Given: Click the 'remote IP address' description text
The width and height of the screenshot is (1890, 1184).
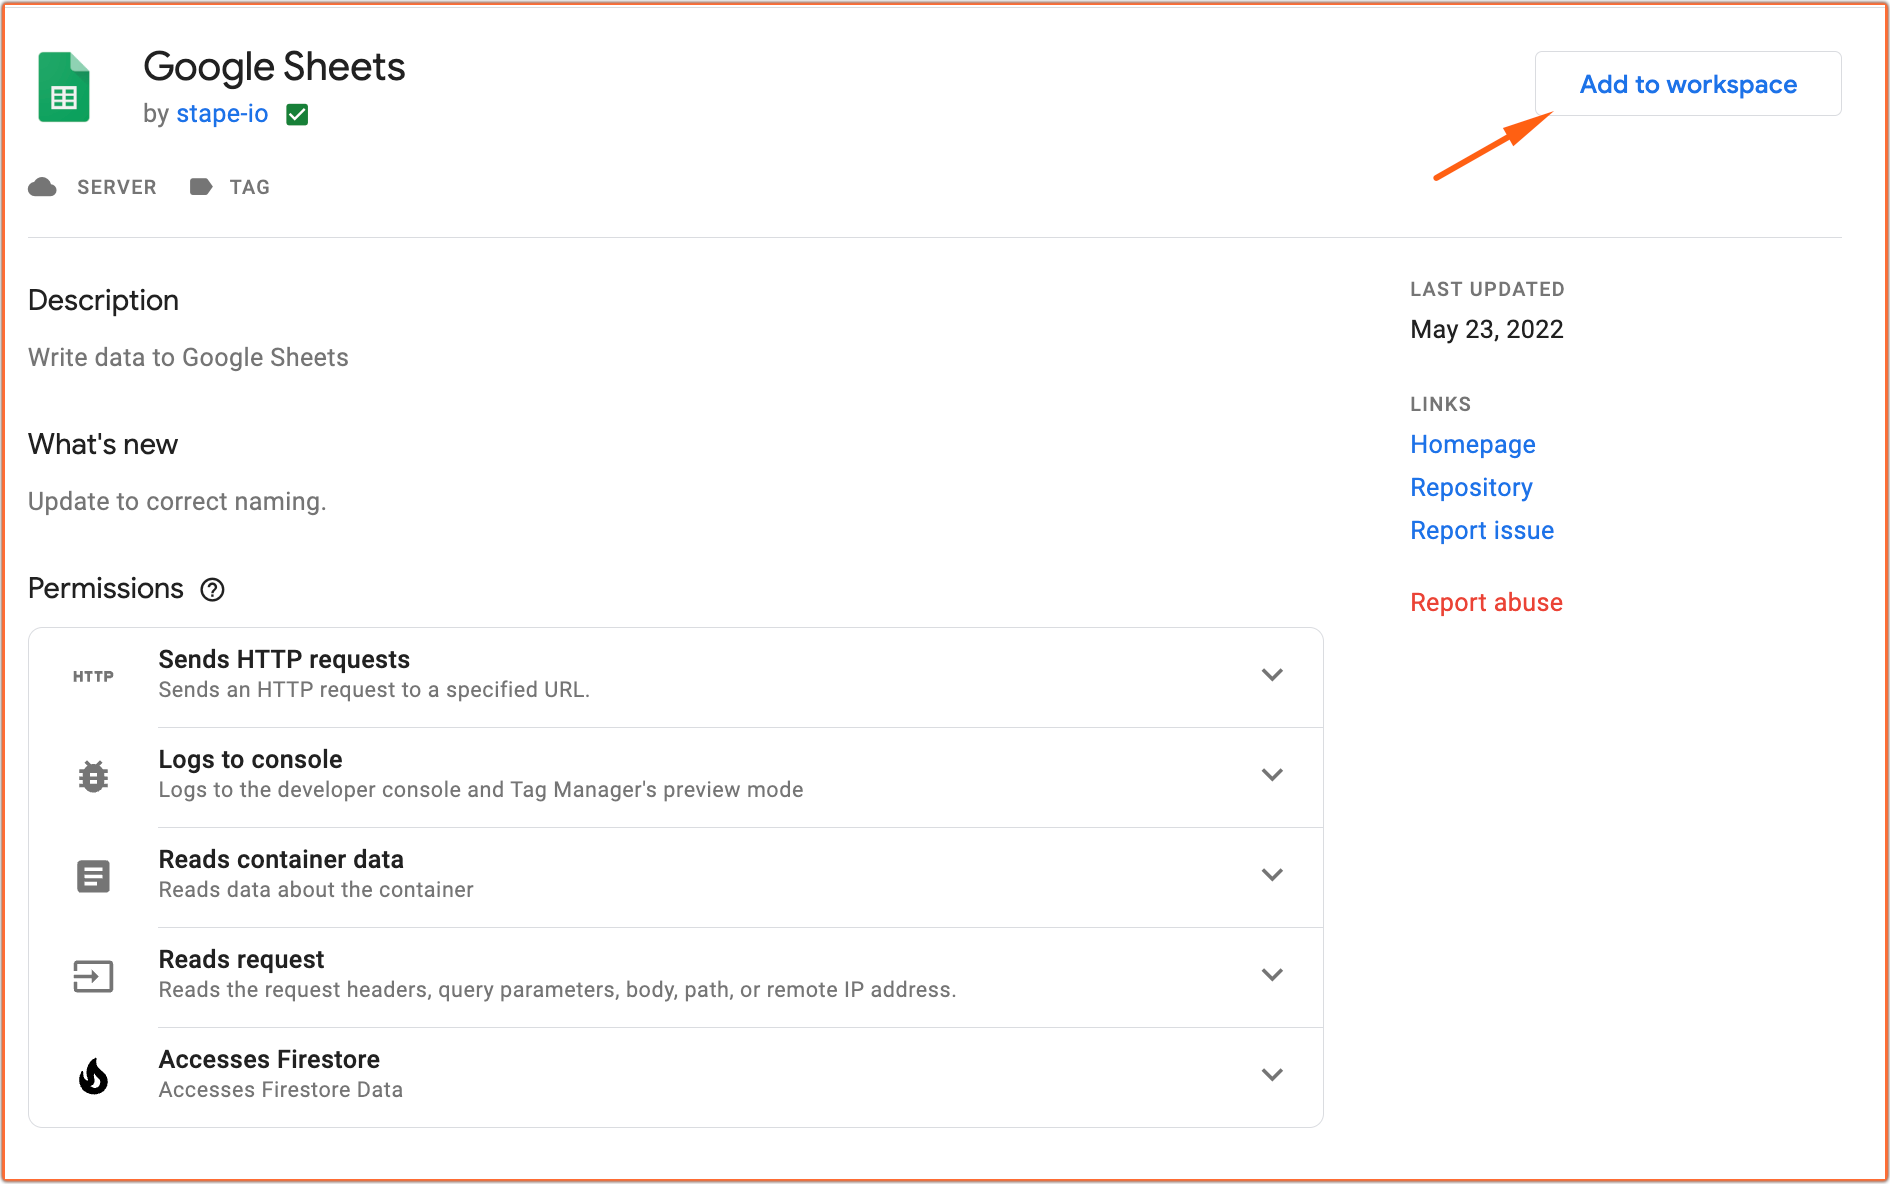Looking at the screenshot, I should (860, 990).
